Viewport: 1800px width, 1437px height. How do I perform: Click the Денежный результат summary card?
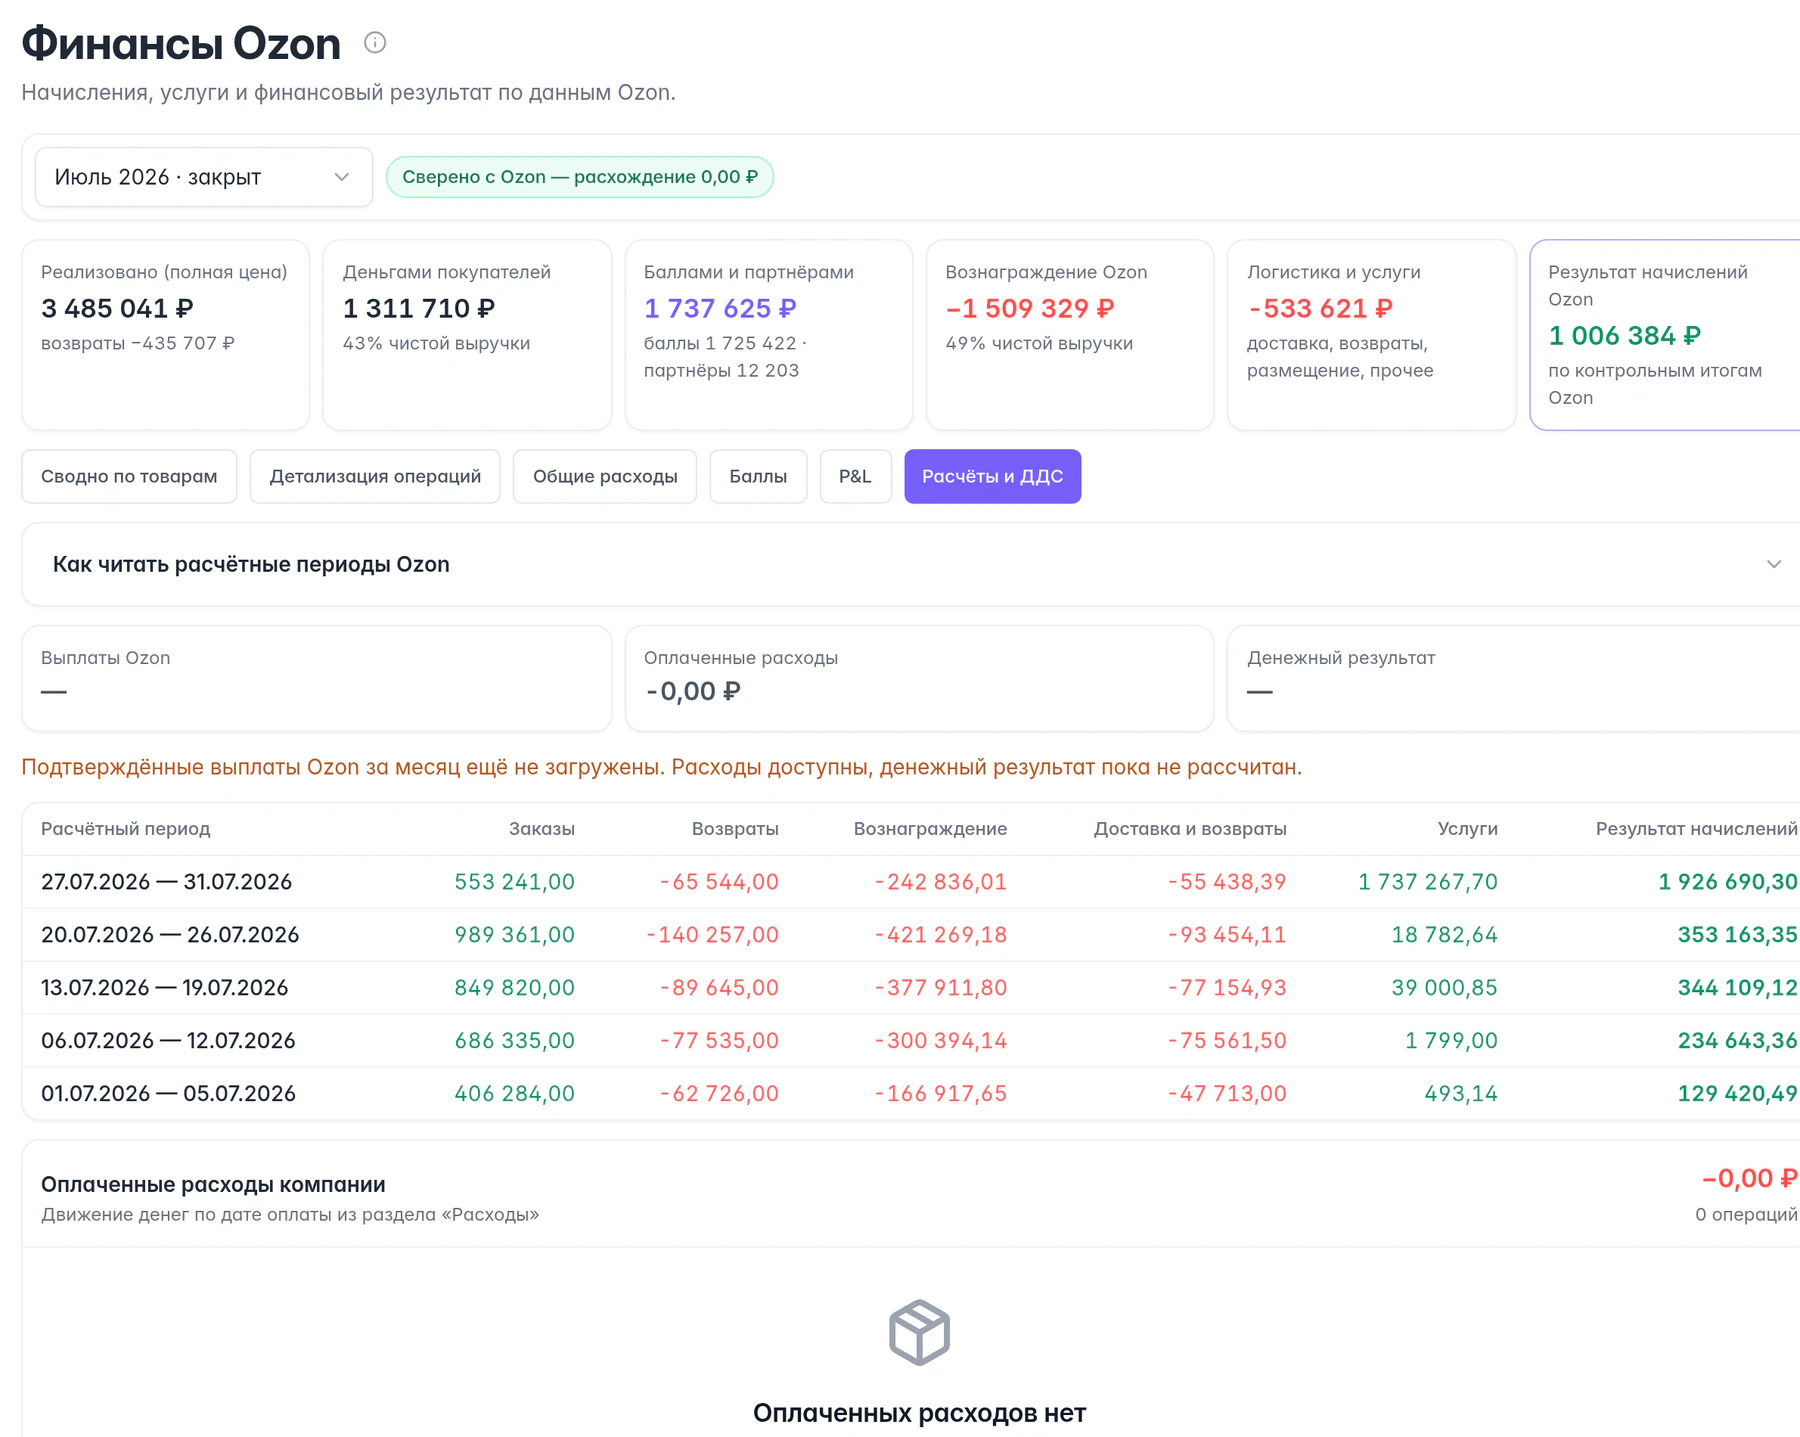point(1514,678)
